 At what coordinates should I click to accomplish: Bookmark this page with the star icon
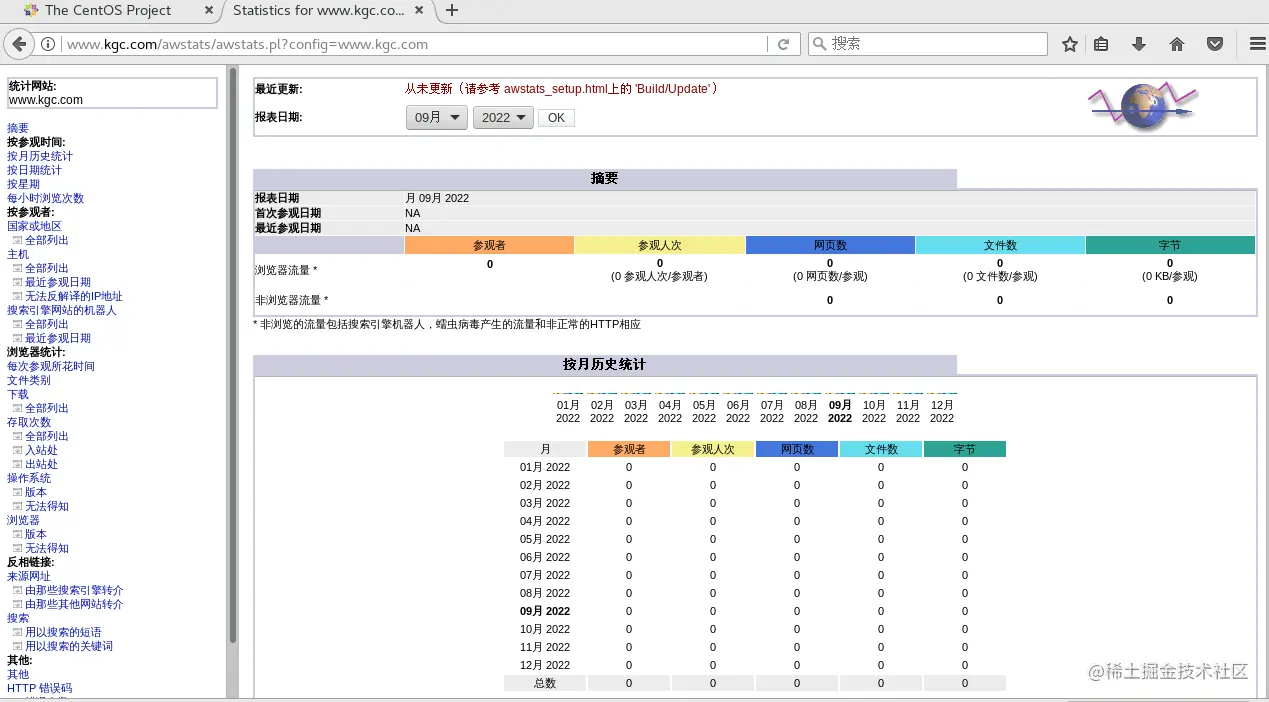[x=1069, y=44]
